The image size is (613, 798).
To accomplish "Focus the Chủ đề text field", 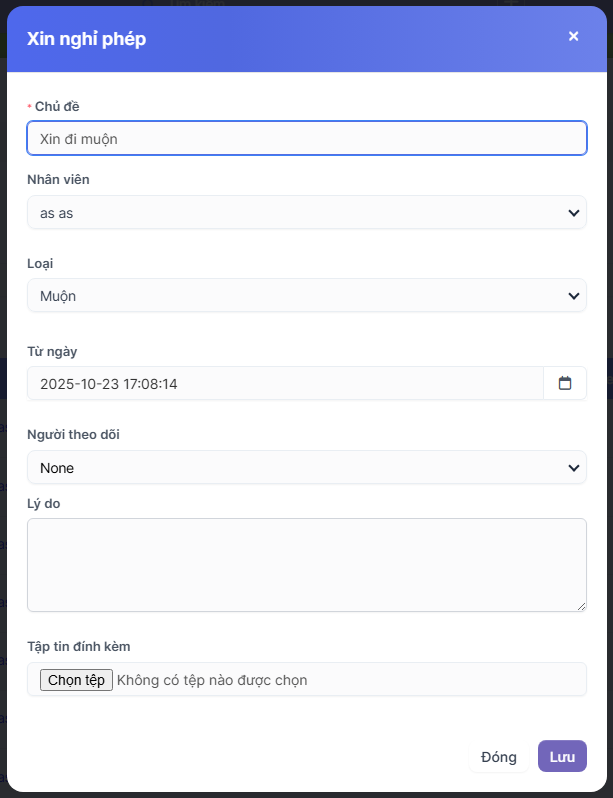I will coord(306,139).
